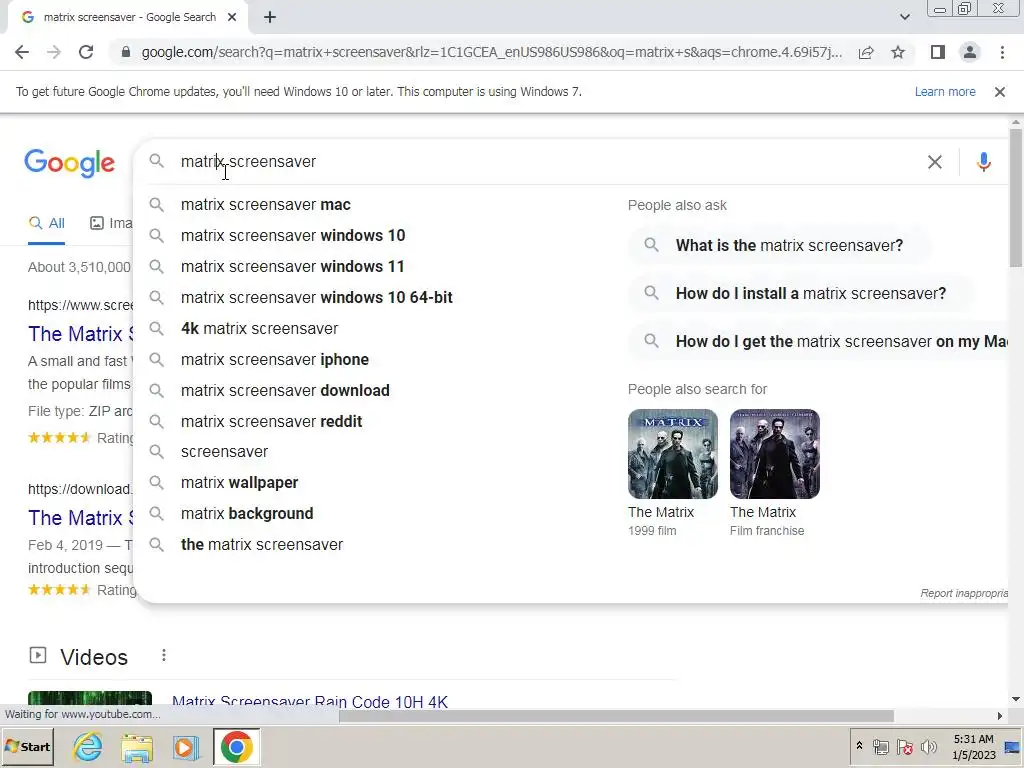
Task: Choose the matrix background suggestion
Action: [x=247, y=514]
